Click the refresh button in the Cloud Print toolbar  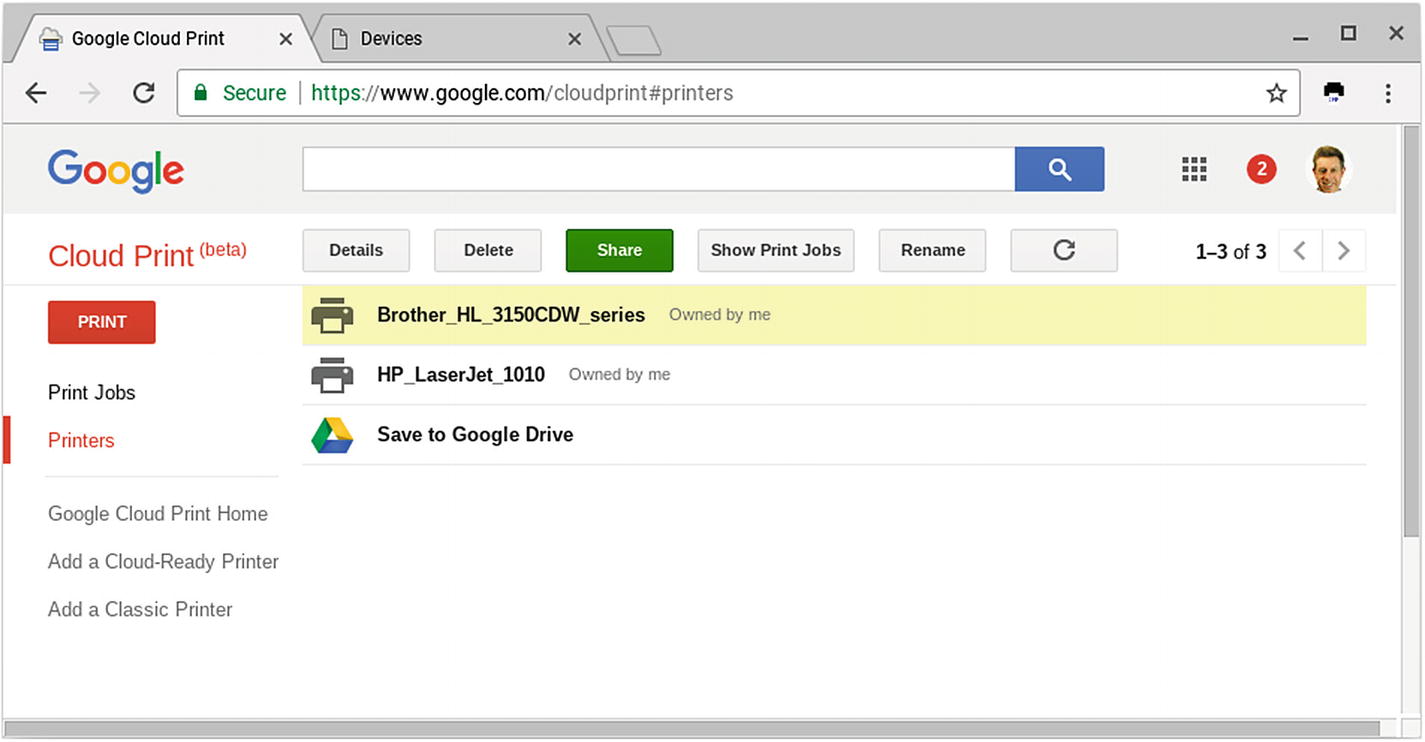click(x=1064, y=250)
